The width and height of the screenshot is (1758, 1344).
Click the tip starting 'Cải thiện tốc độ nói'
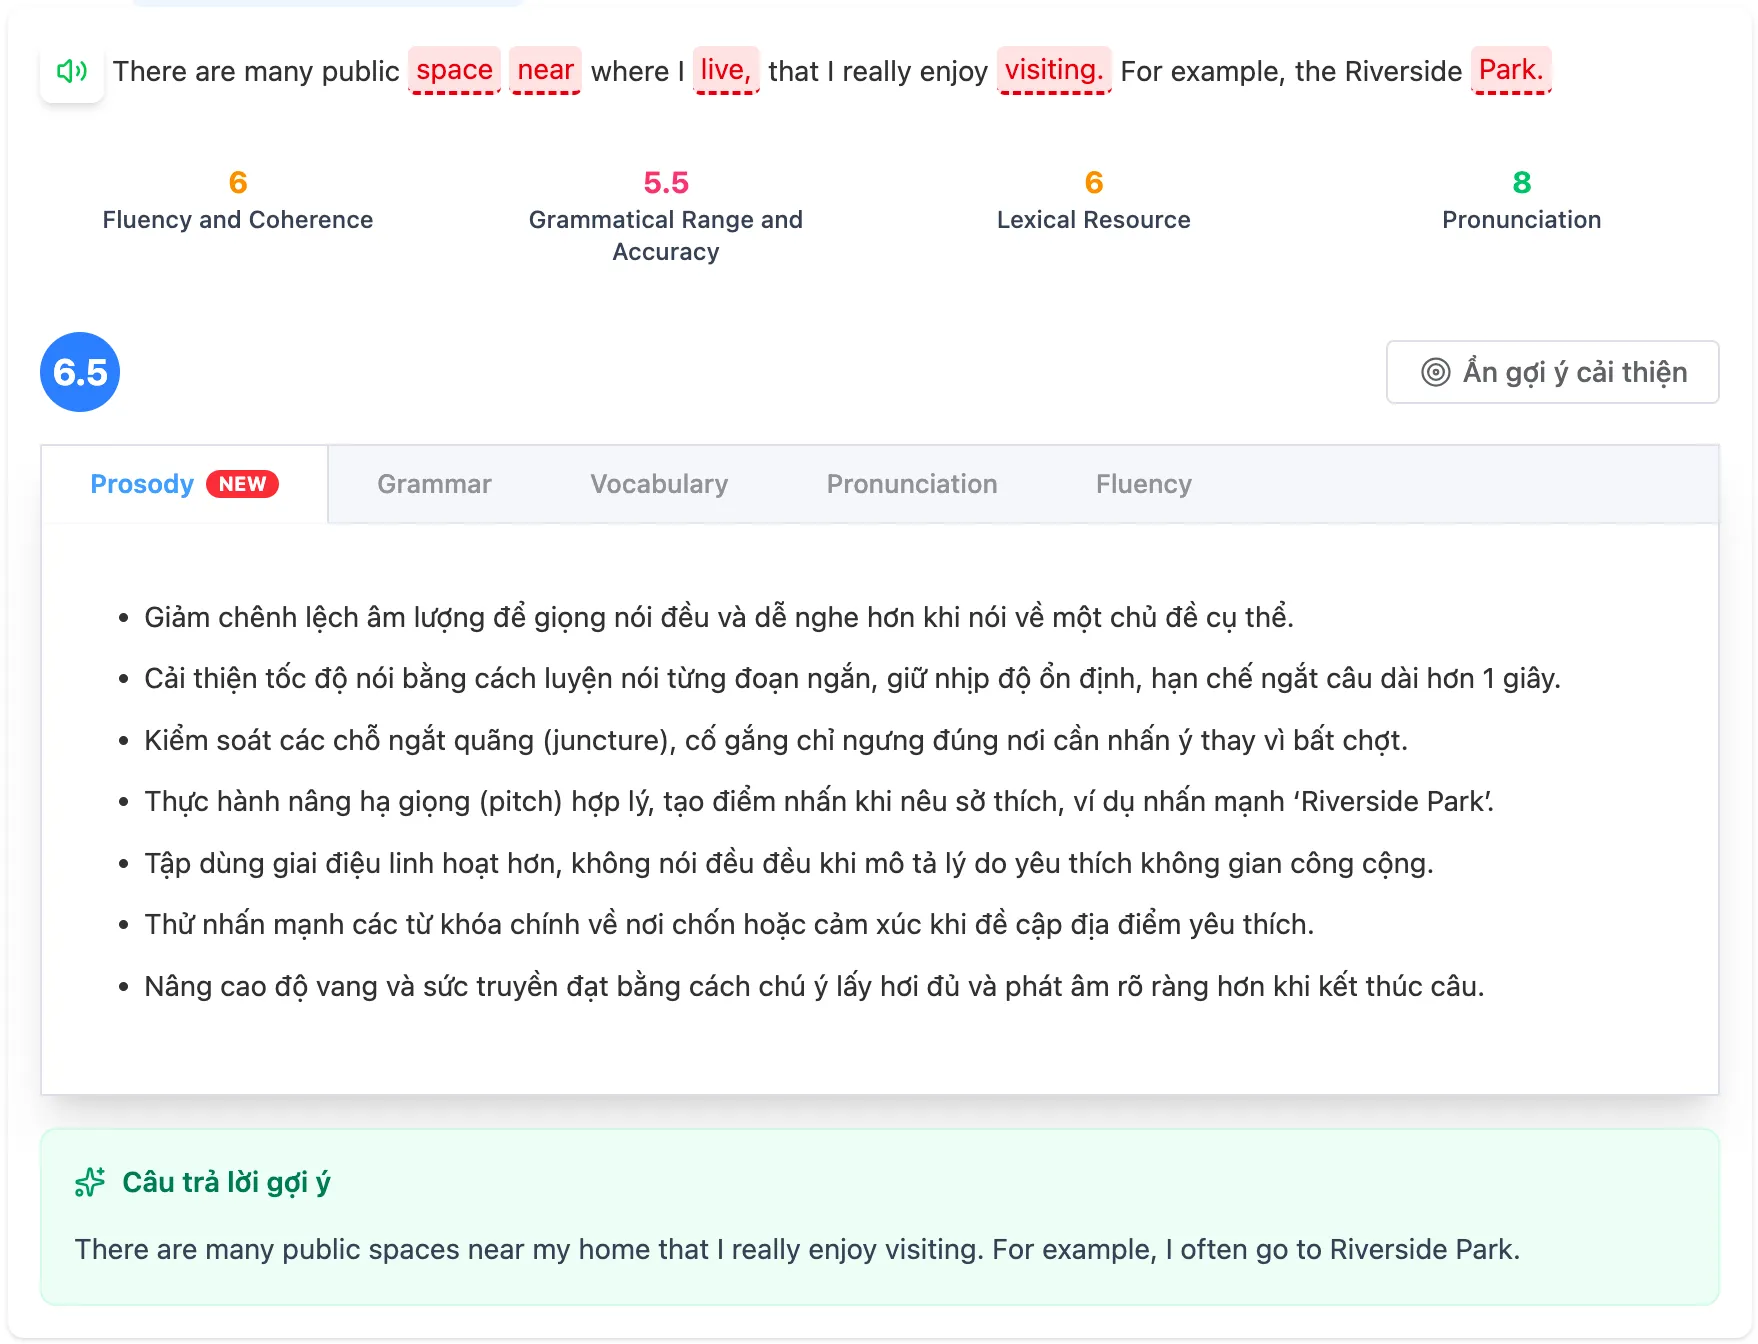point(852,679)
